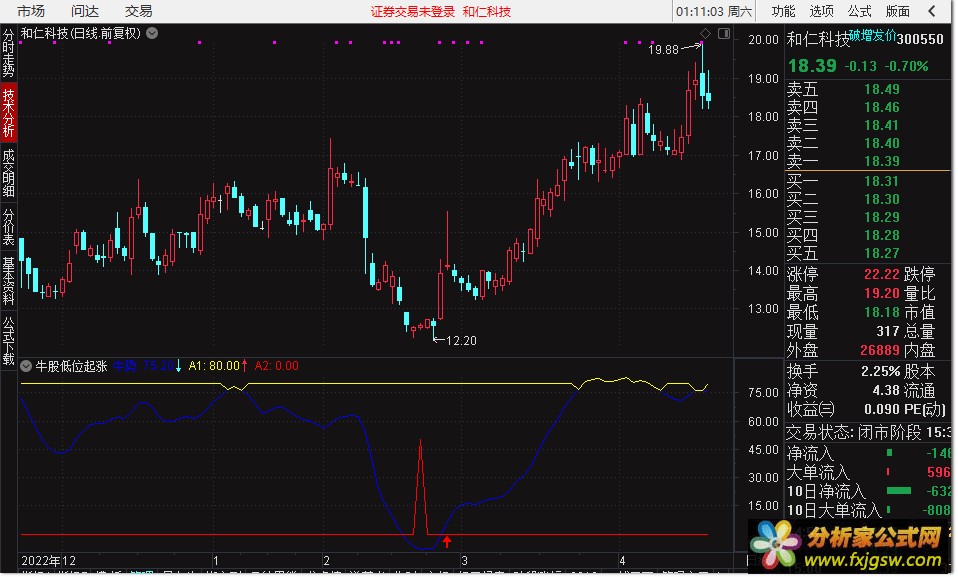This screenshot has height=577, width=958.
Task: Switch to 分价表 sidebar tab
Action: (9, 227)
